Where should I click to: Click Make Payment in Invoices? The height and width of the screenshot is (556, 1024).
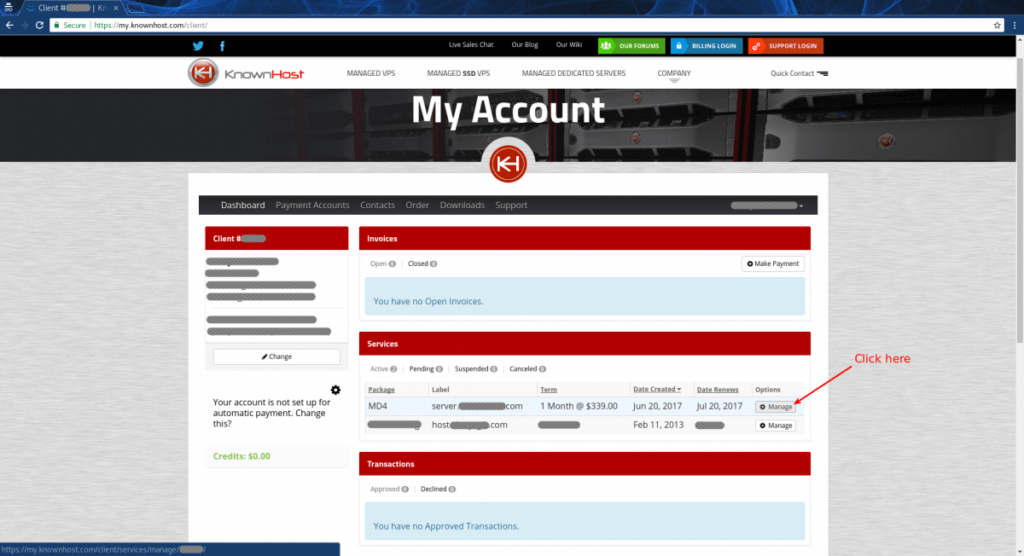pos(773,264)
